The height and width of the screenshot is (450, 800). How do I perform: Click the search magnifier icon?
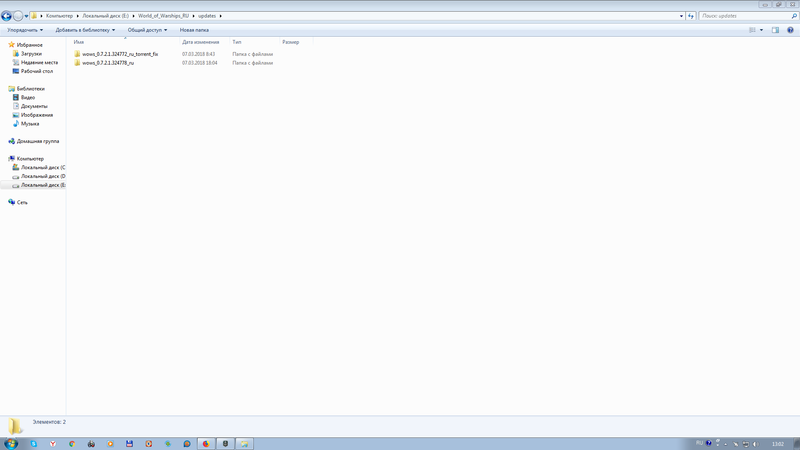tap(794, 16)
